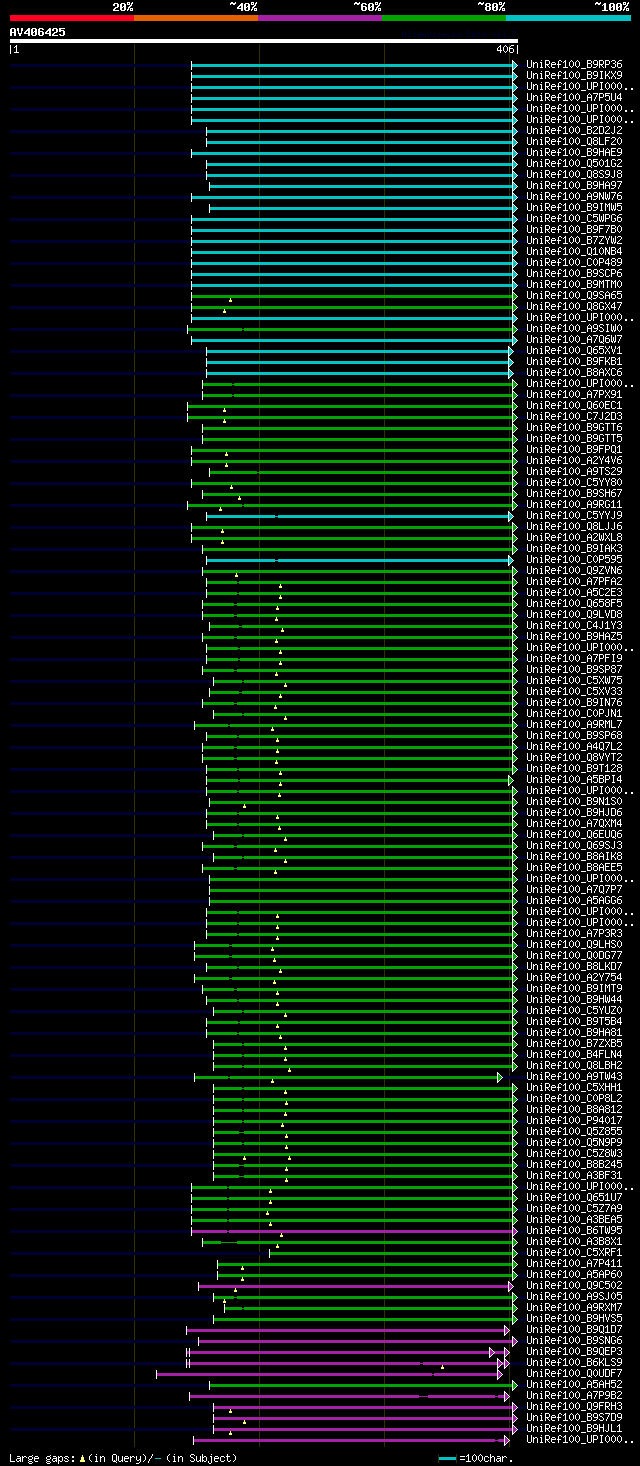Screen dimensions: 640x1466
Task: Open hit UniRef100_B9IKX9
Action: click(574, 75)
